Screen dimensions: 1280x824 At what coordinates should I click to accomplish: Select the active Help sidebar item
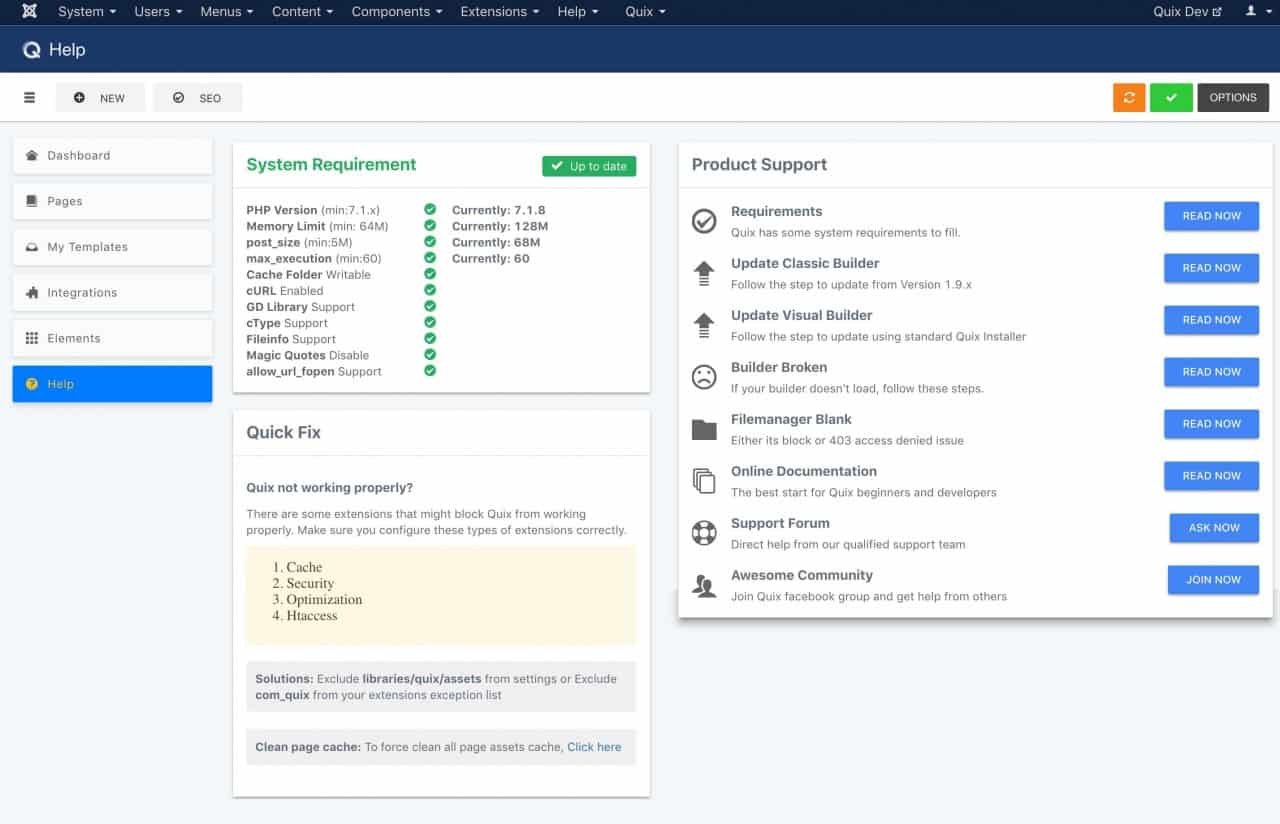pyautogui.click(x=112, y=384)
